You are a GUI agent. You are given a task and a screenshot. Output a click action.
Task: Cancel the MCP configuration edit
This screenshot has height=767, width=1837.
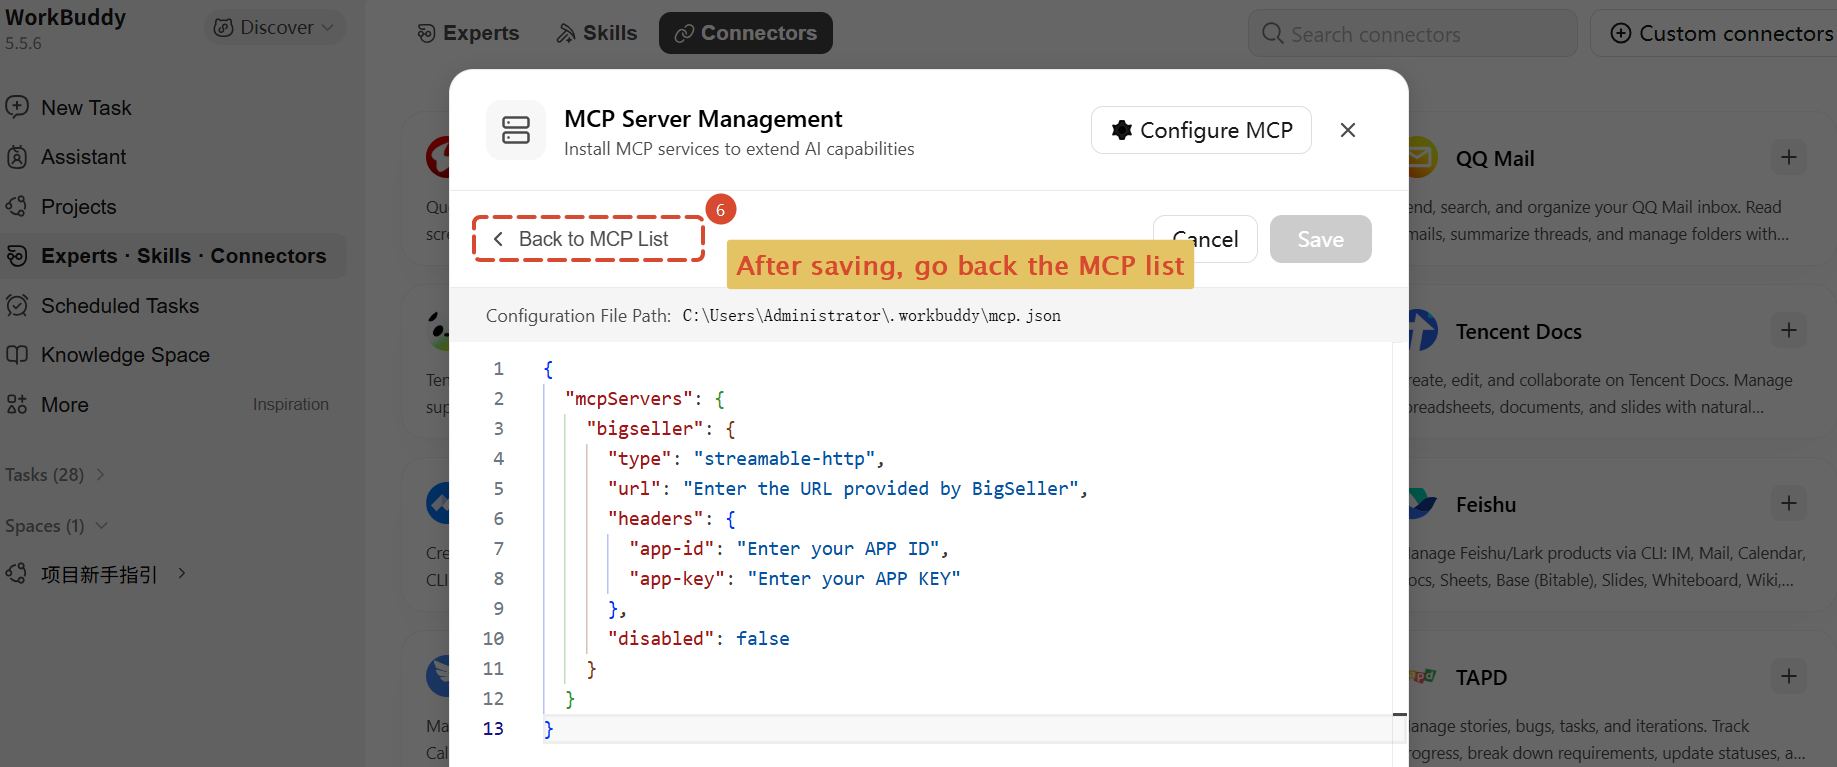(1205, 239)
